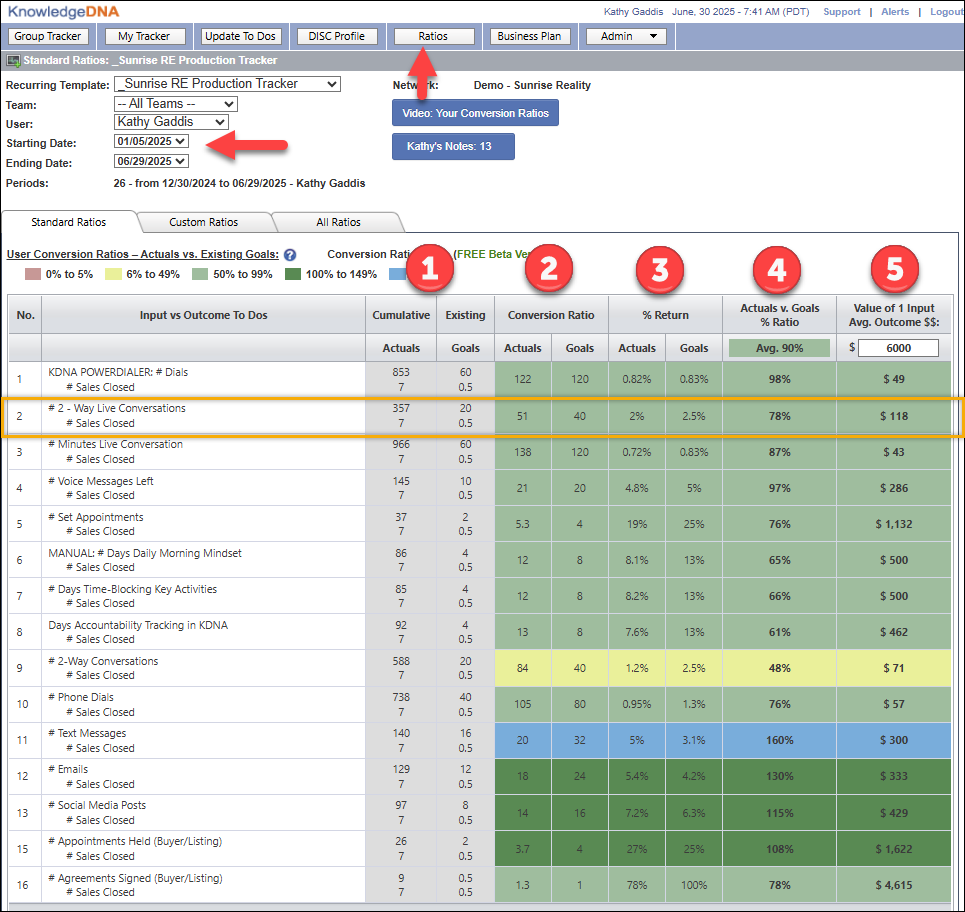Viewport: 965px width, 912px height.
Task: Switch to the Custom Ratios tab
Action: [x=203, y=222]
